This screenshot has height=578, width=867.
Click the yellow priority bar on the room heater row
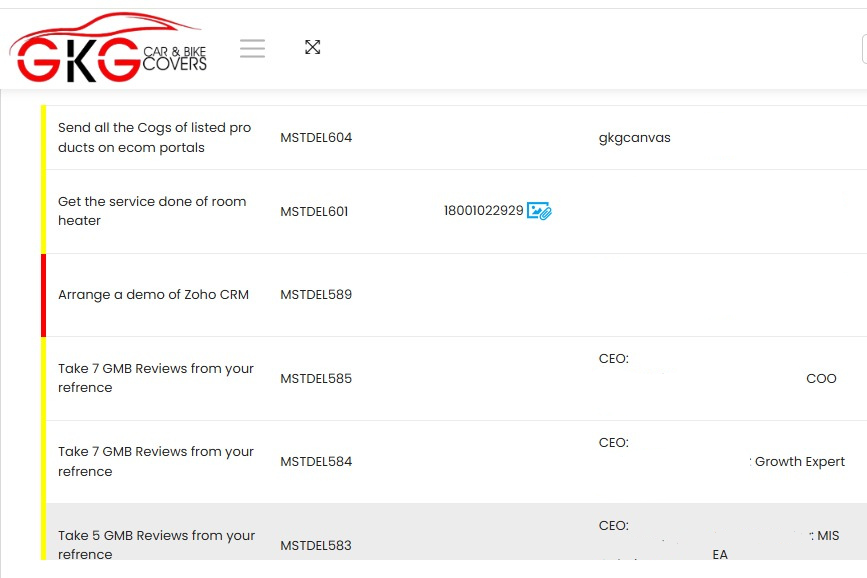pyautogui.click(x=43, y=211)
